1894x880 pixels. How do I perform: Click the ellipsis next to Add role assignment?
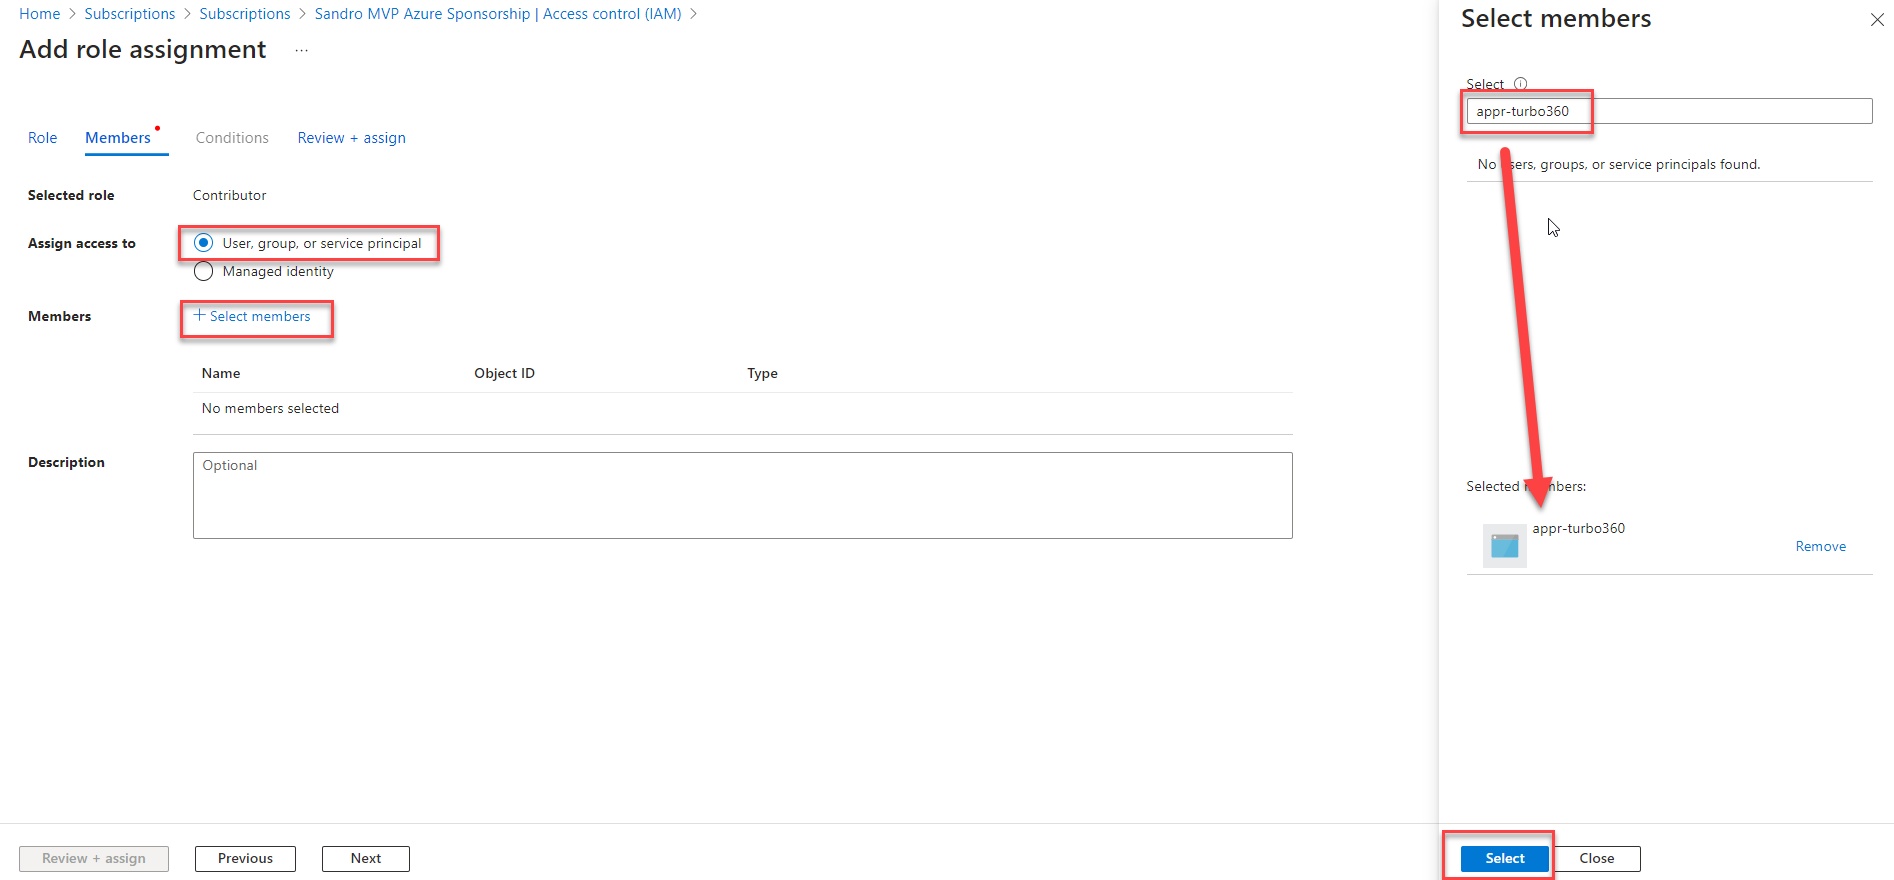(301, 50)
